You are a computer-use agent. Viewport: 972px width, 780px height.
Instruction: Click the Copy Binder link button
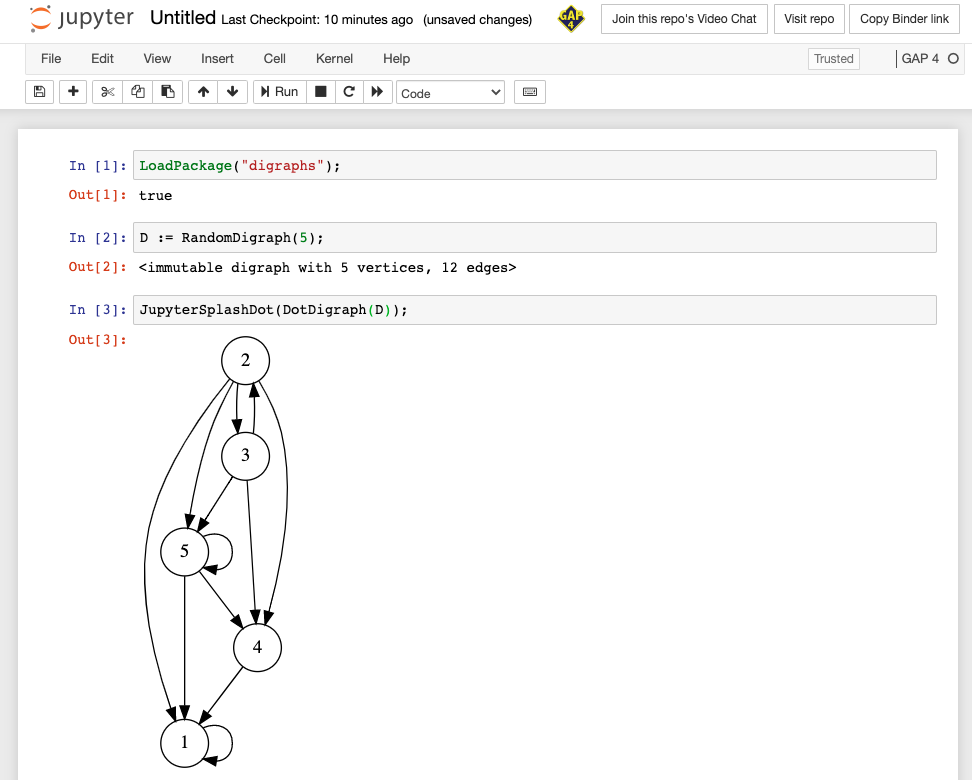coord(904,18)
